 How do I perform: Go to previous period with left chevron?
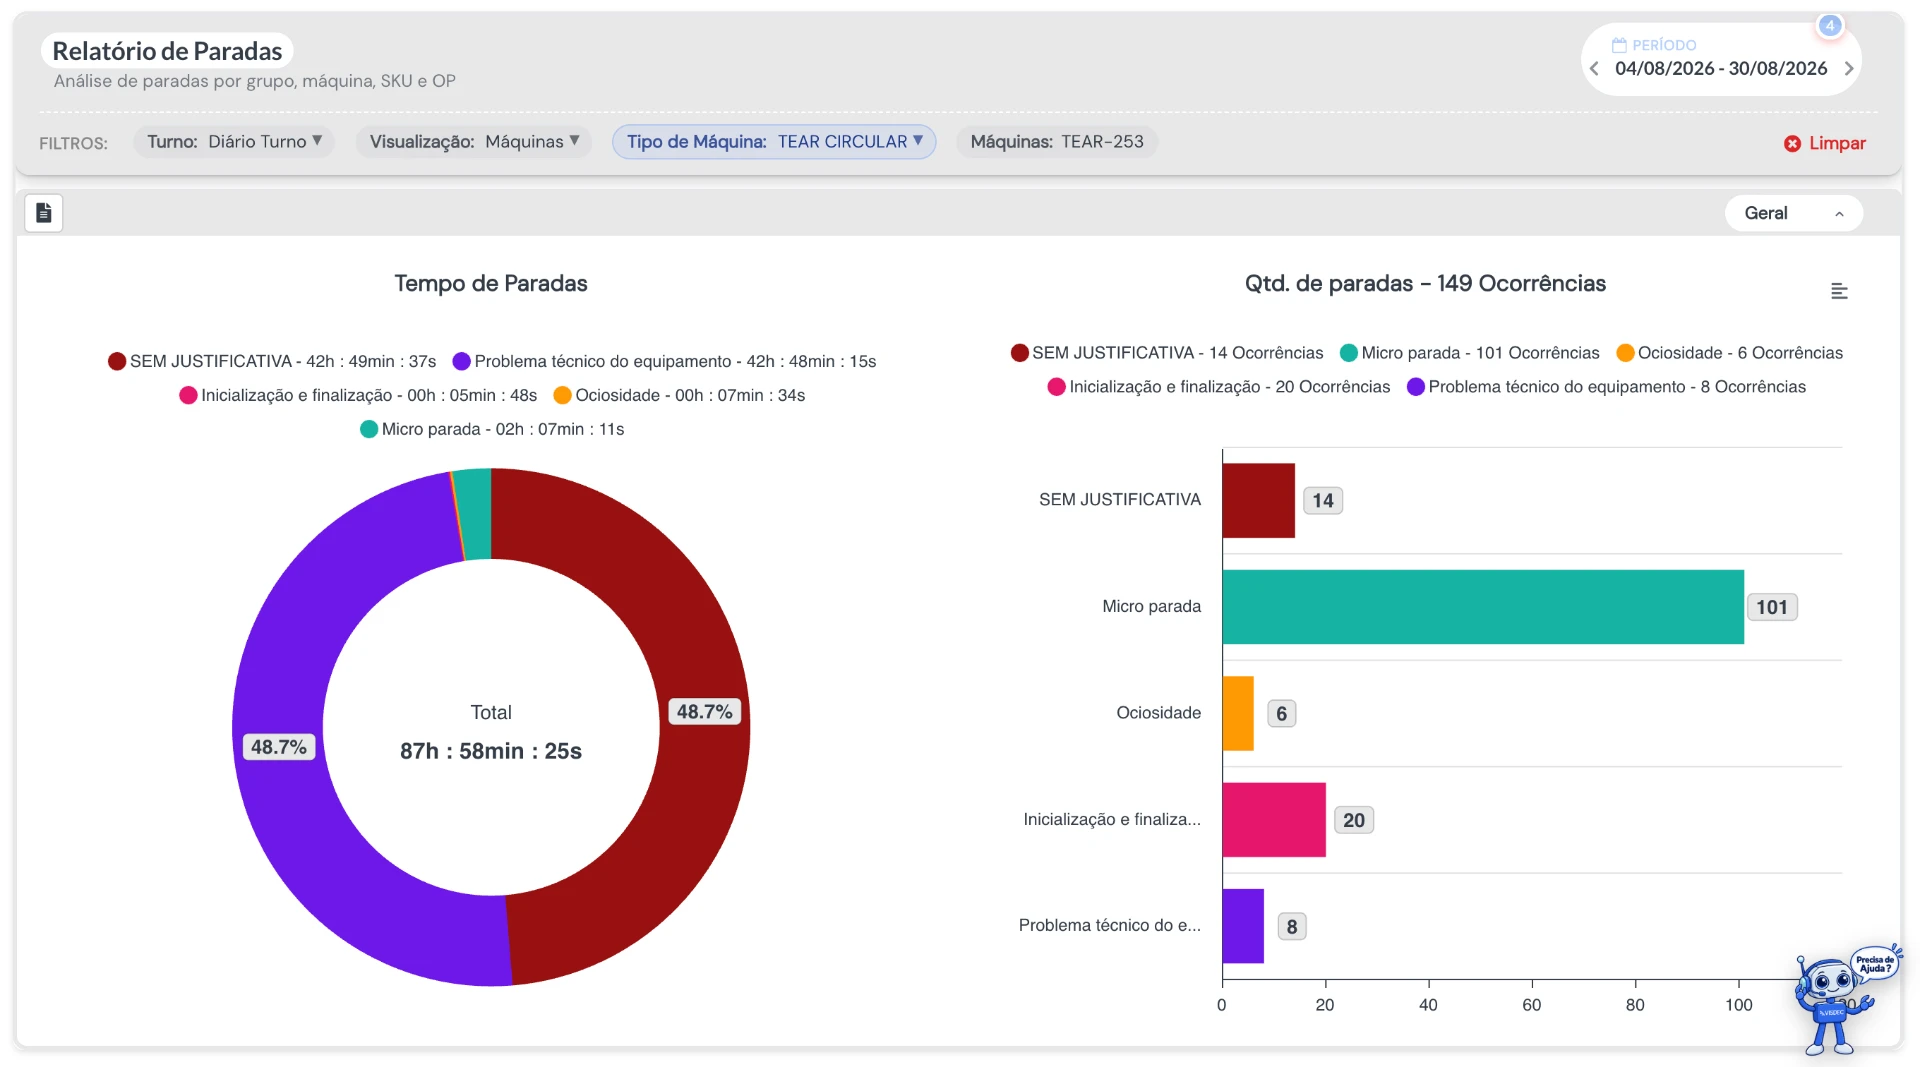[x=1594, y=69]
